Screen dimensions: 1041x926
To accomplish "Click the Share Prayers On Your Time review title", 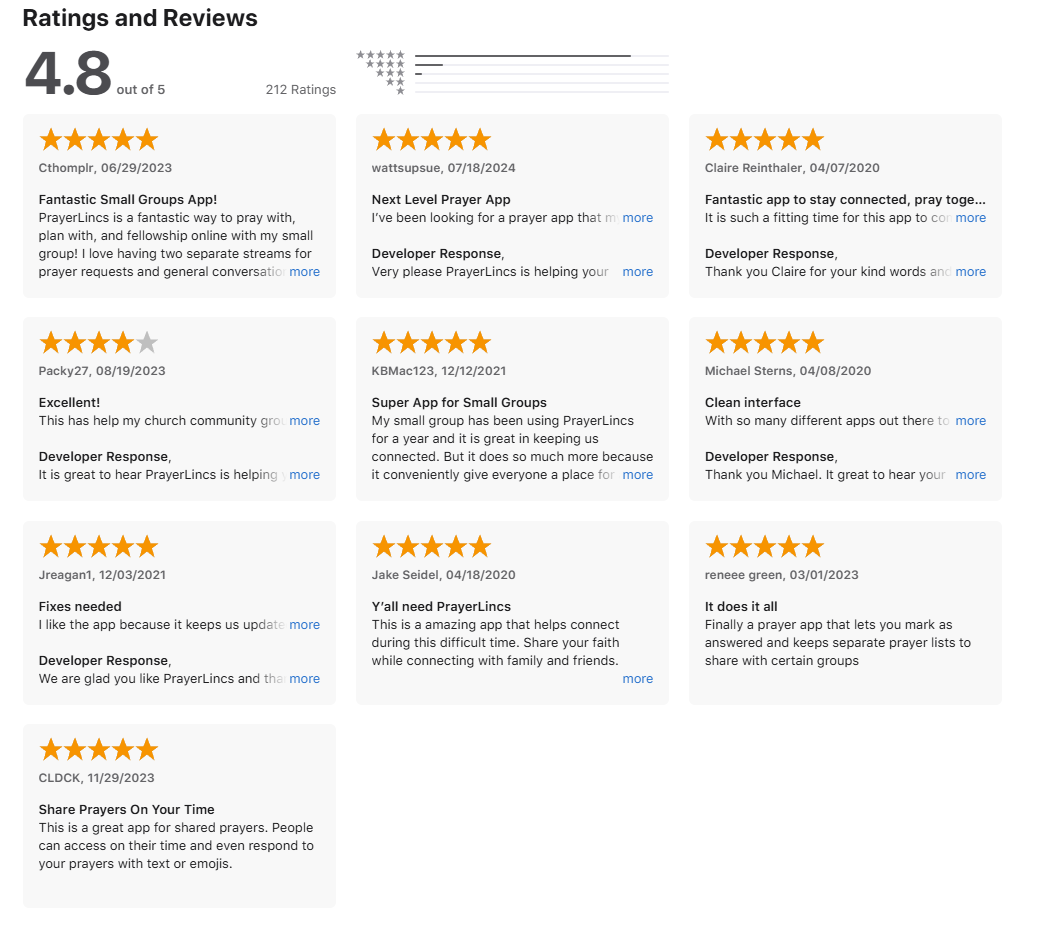I will [126, 810].
